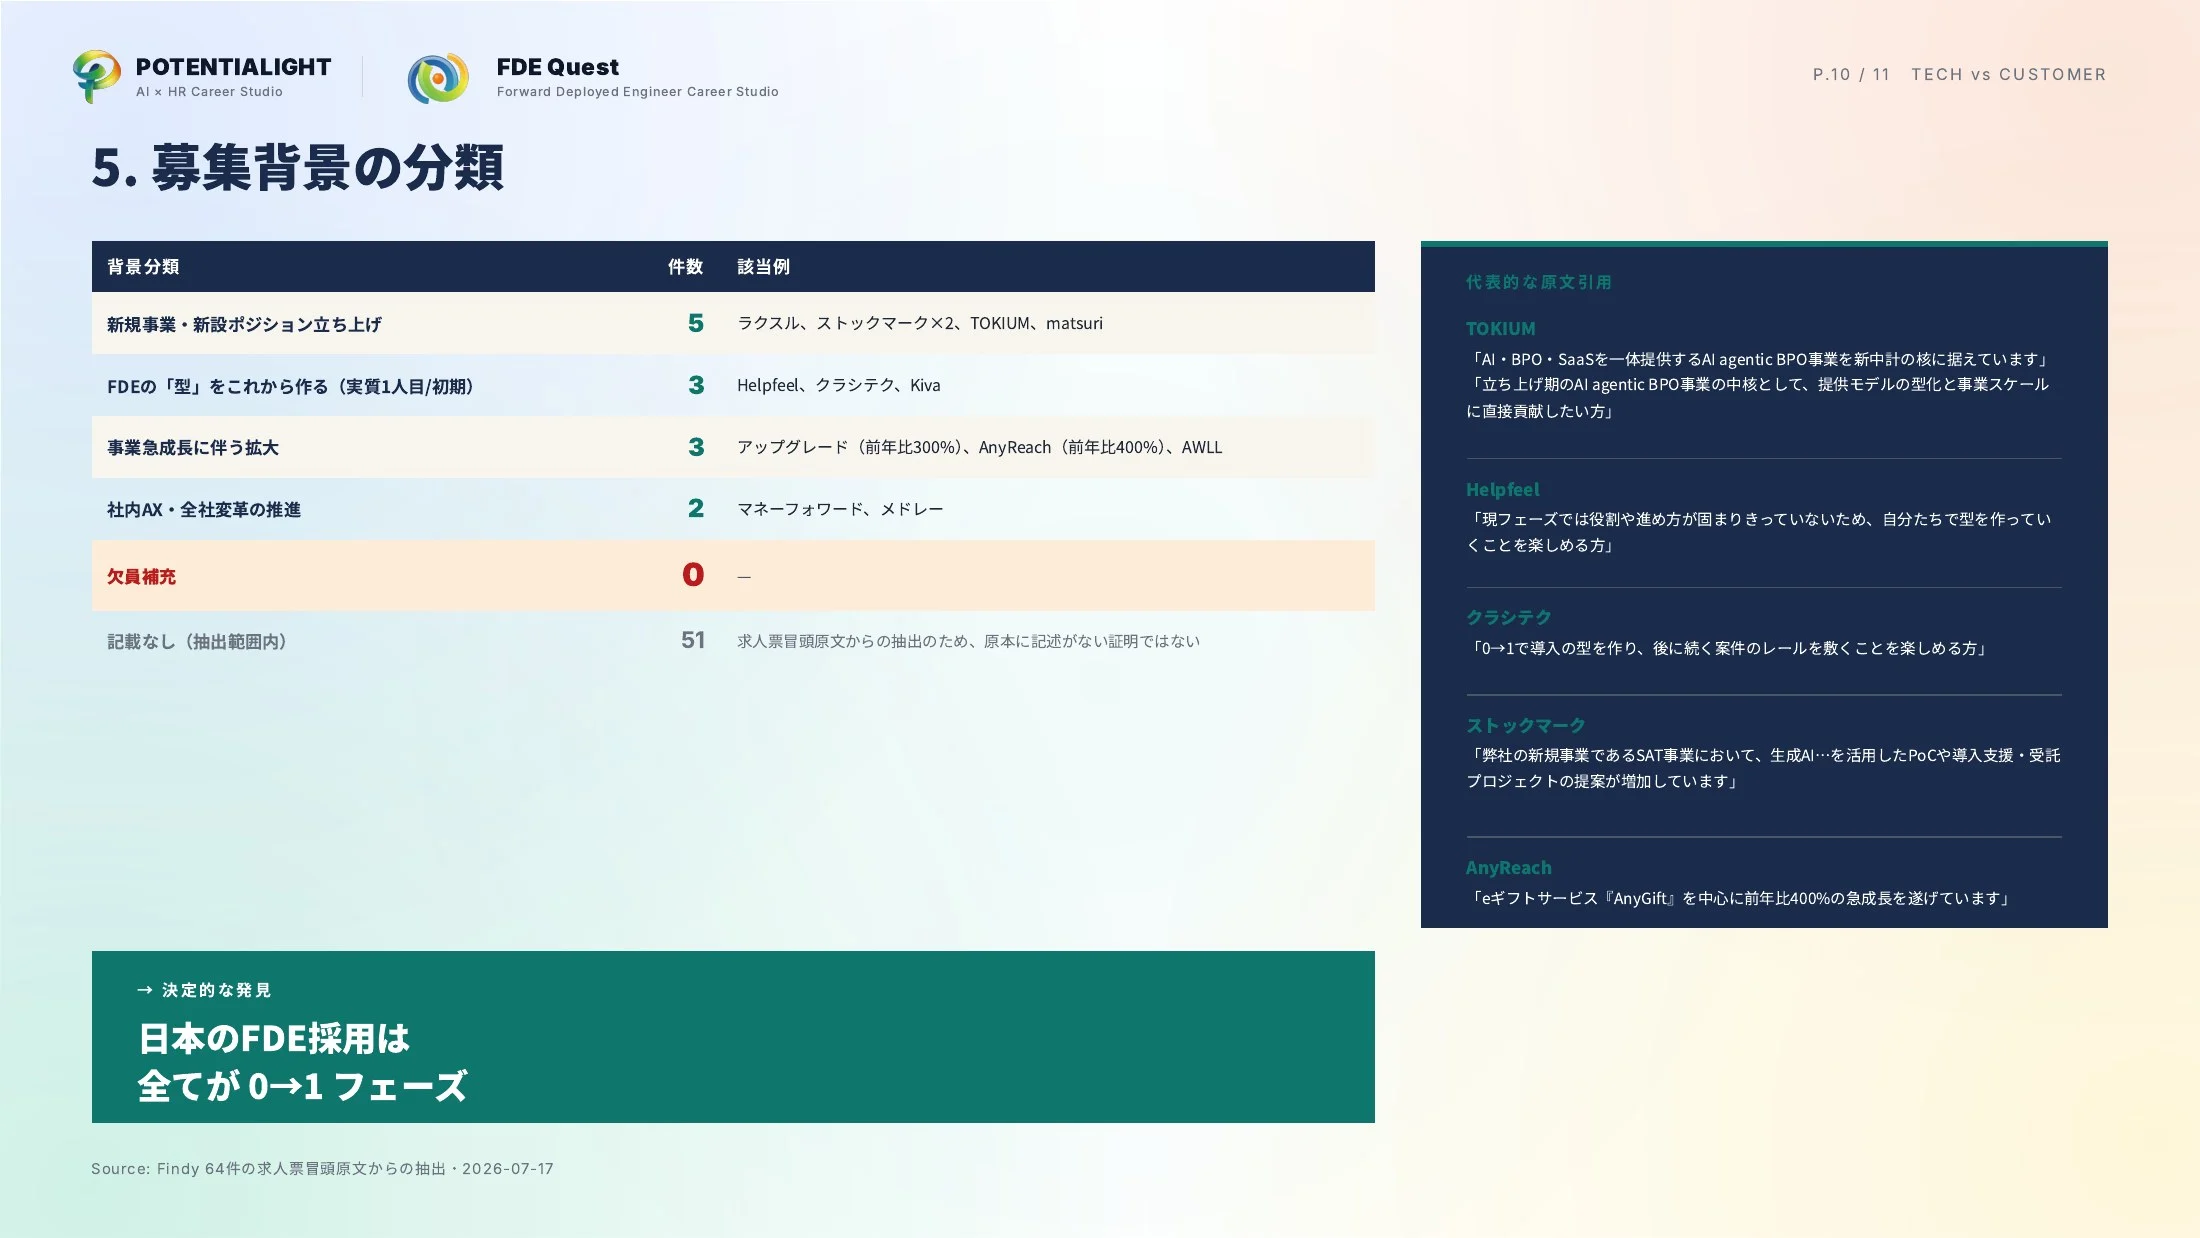Select the POTENTIALIGHT brand name text
The width and height of the screenshot is (2200, 1238).
click(x=233, y=67)
